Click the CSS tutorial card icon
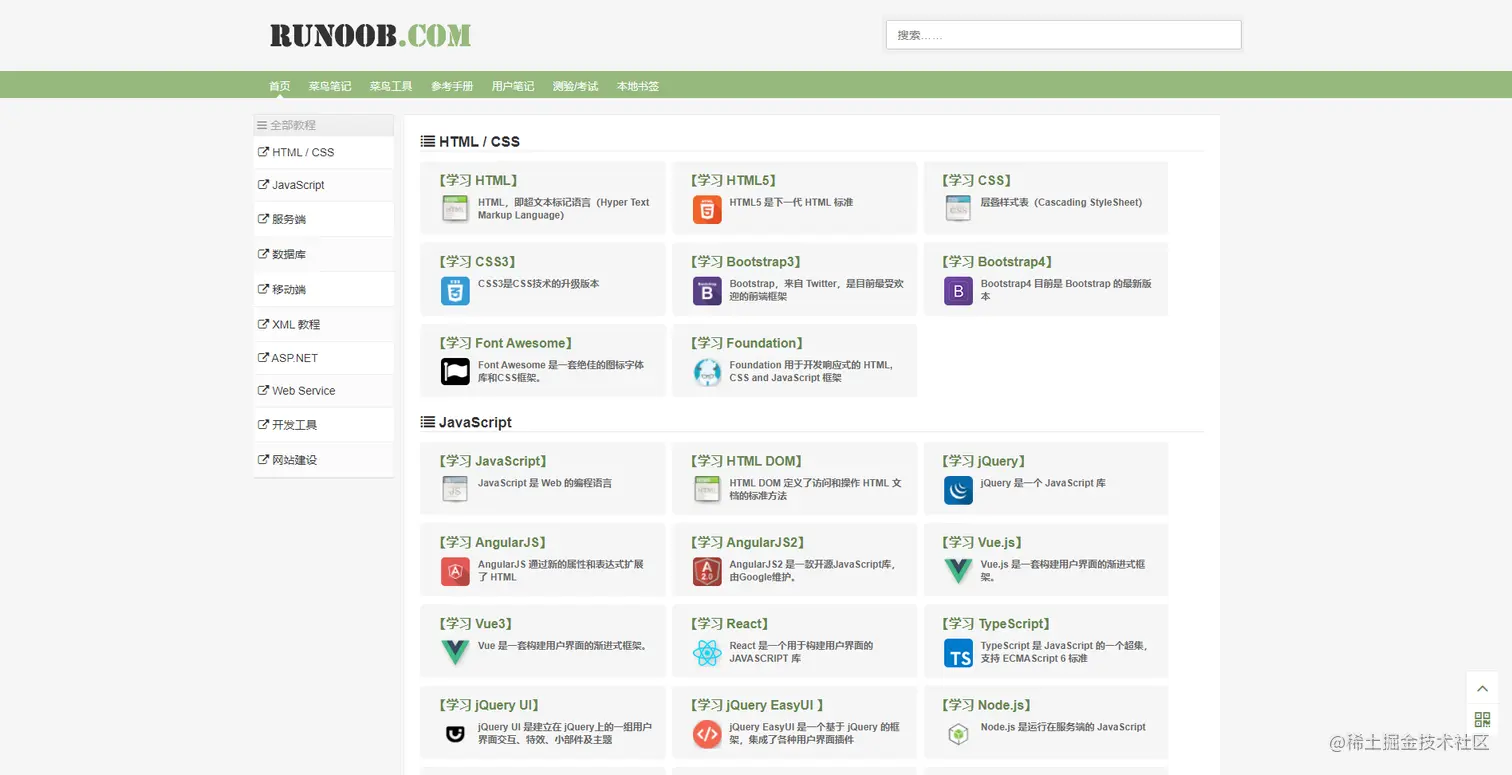This screenshot has height=775, width=1512. [x=958, y=209]
